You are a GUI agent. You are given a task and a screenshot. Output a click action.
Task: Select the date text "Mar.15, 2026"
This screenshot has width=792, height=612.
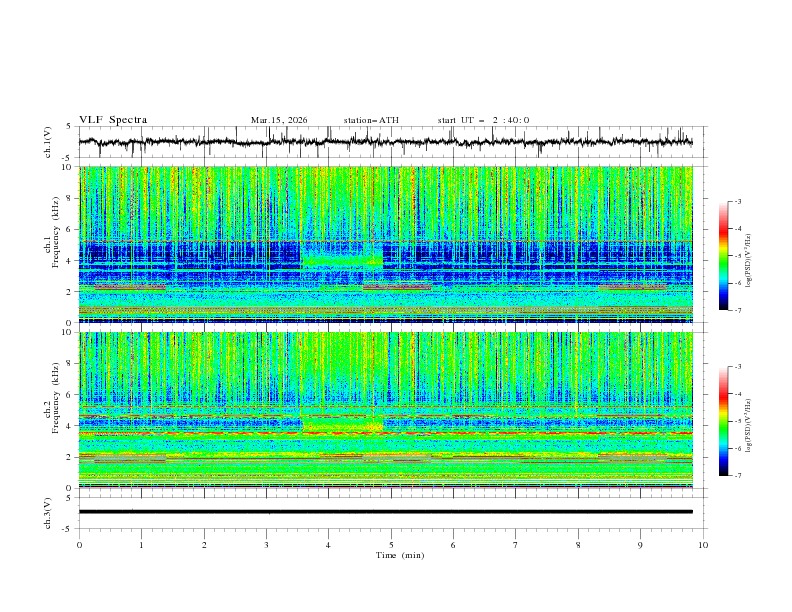click(279, 120)
